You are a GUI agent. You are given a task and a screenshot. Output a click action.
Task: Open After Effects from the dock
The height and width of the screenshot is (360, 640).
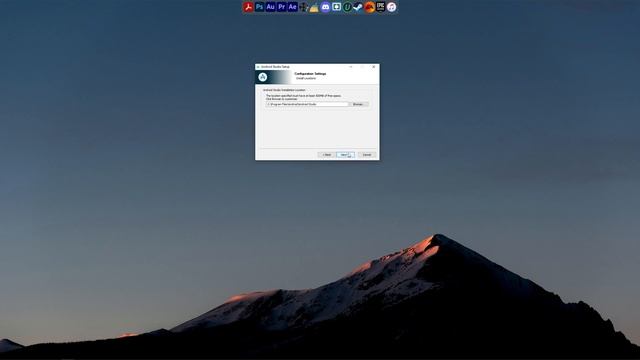pyautogui.click(x=292, y=7)
